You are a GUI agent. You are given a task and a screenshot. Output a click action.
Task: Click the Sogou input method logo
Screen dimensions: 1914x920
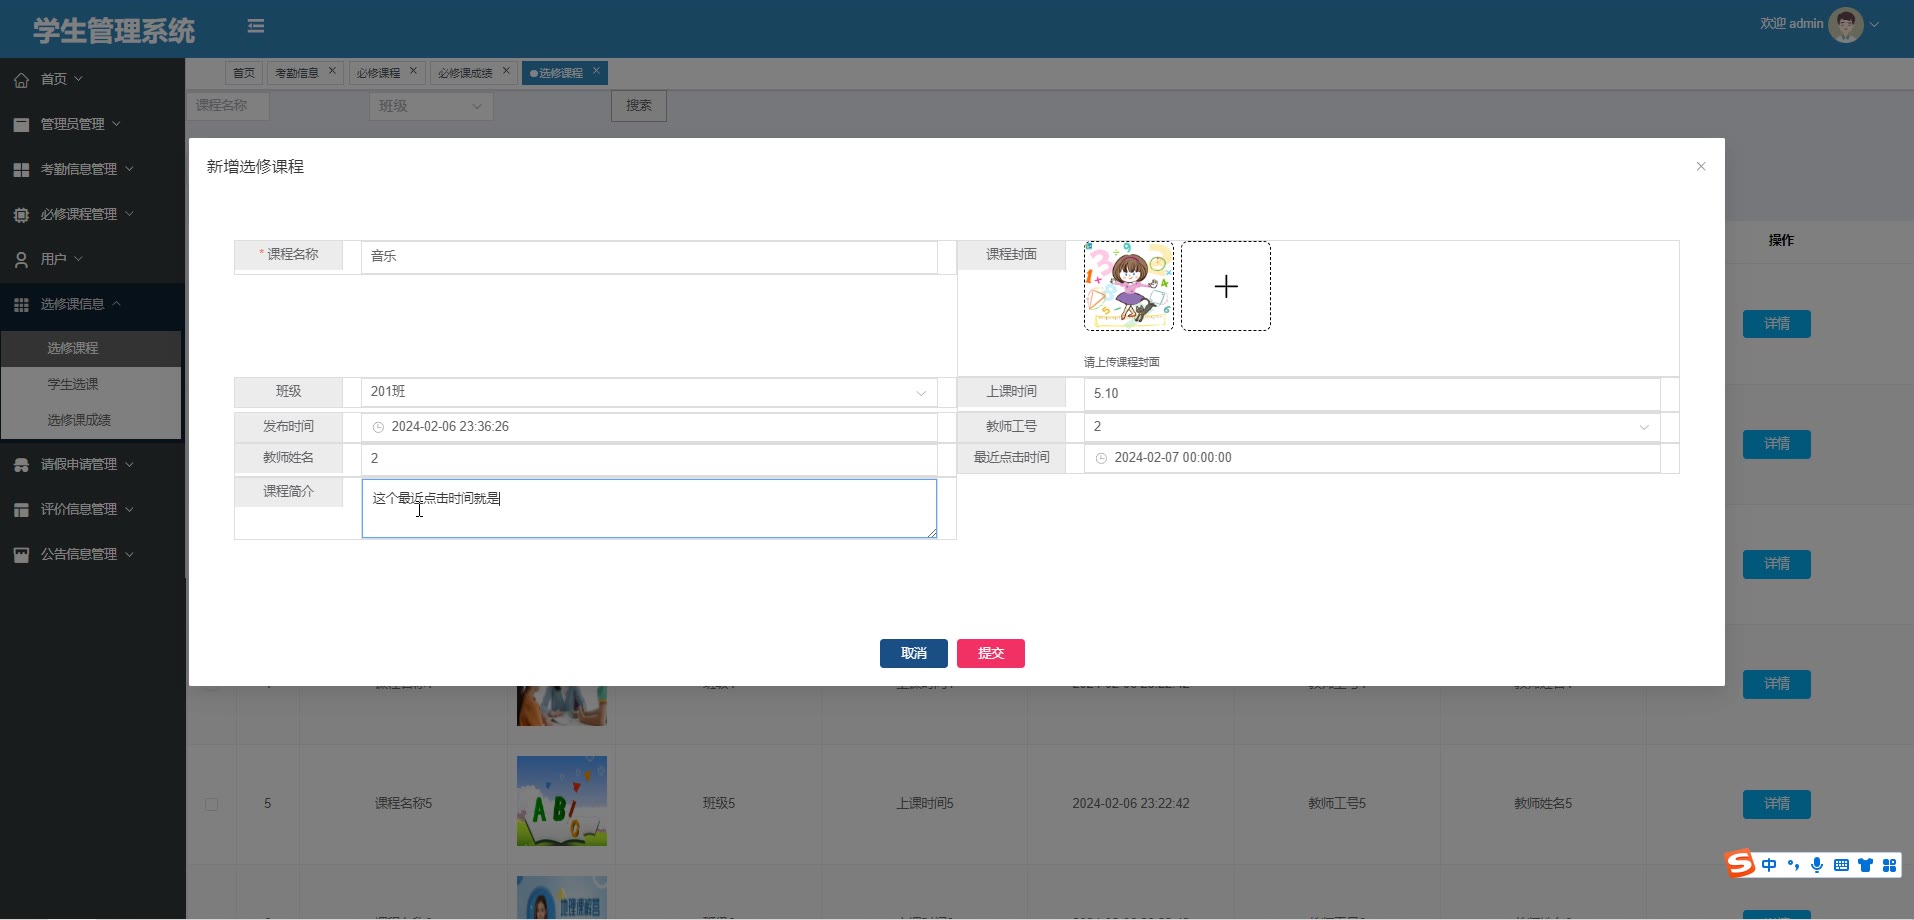[1741, 864]
